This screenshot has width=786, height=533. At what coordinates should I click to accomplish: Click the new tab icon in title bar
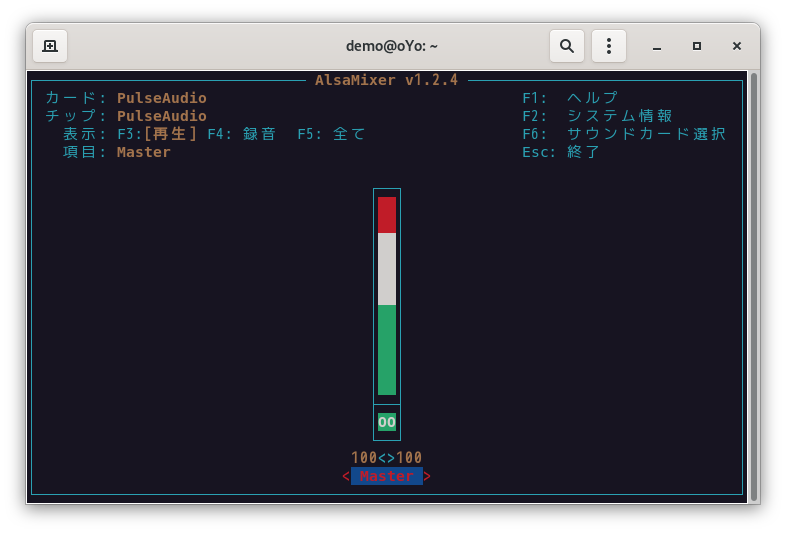click(50, 46)
